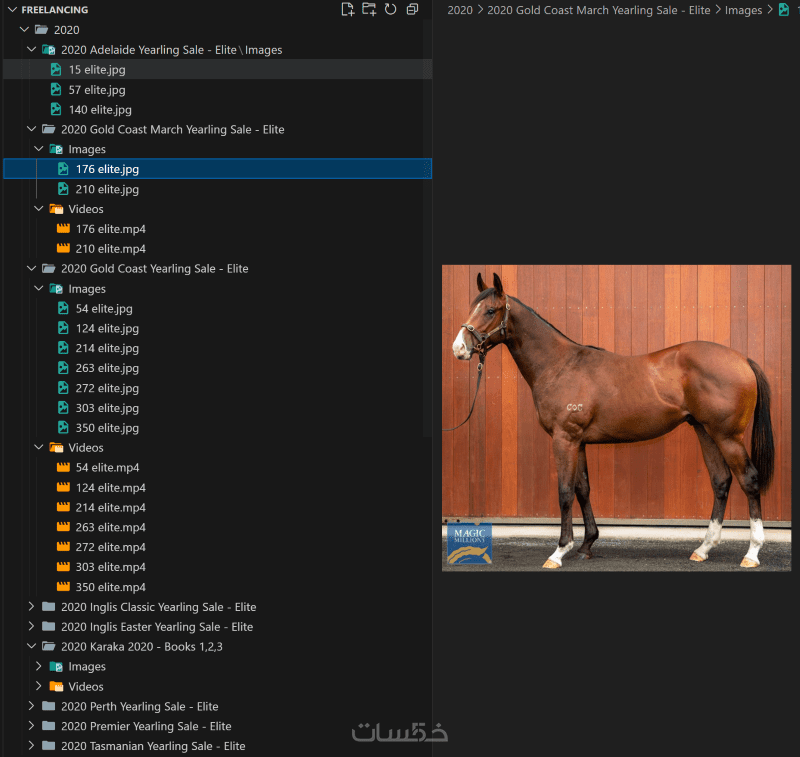Click Images folder icon under Gold Coast March

pos(56,149)
